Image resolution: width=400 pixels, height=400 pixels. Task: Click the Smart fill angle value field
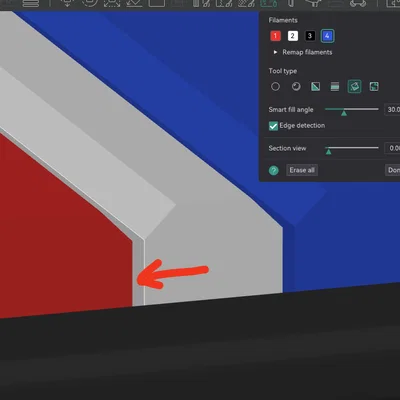tap(392, 109)
